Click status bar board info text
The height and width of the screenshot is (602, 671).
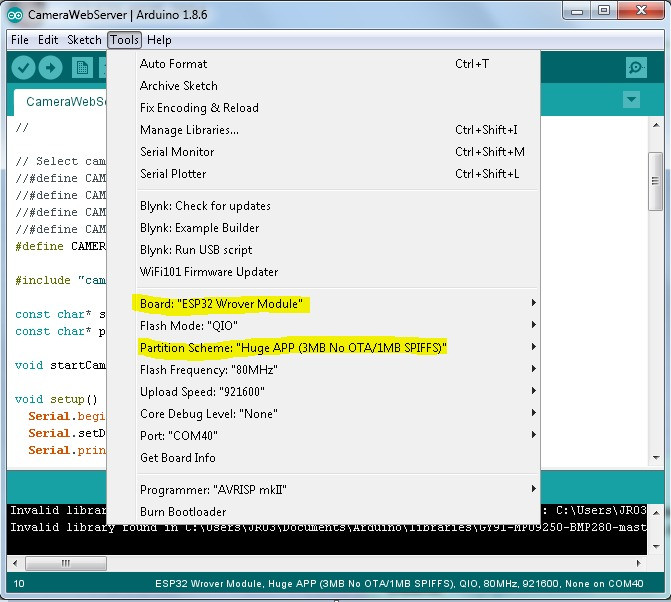pos(399,584)
